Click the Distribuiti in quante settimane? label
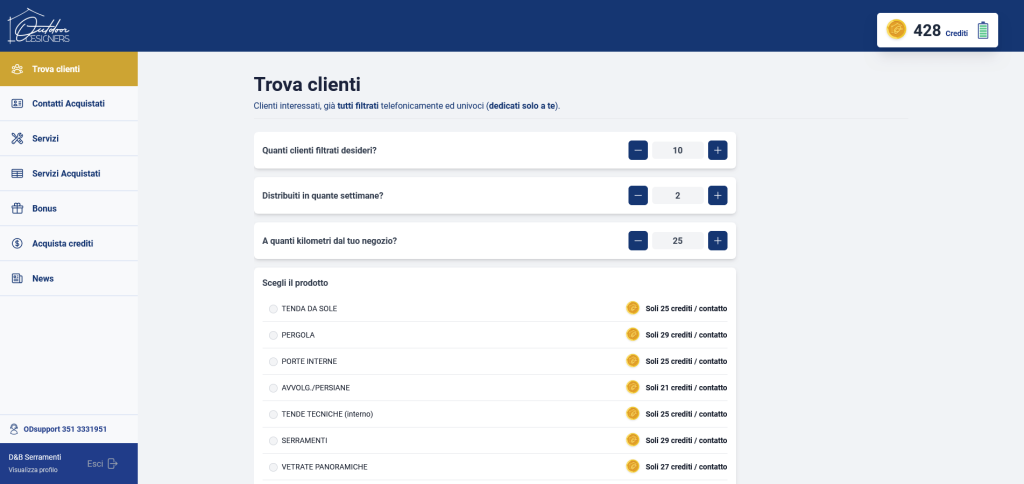 pyautogui.click(x=323, y=195)
